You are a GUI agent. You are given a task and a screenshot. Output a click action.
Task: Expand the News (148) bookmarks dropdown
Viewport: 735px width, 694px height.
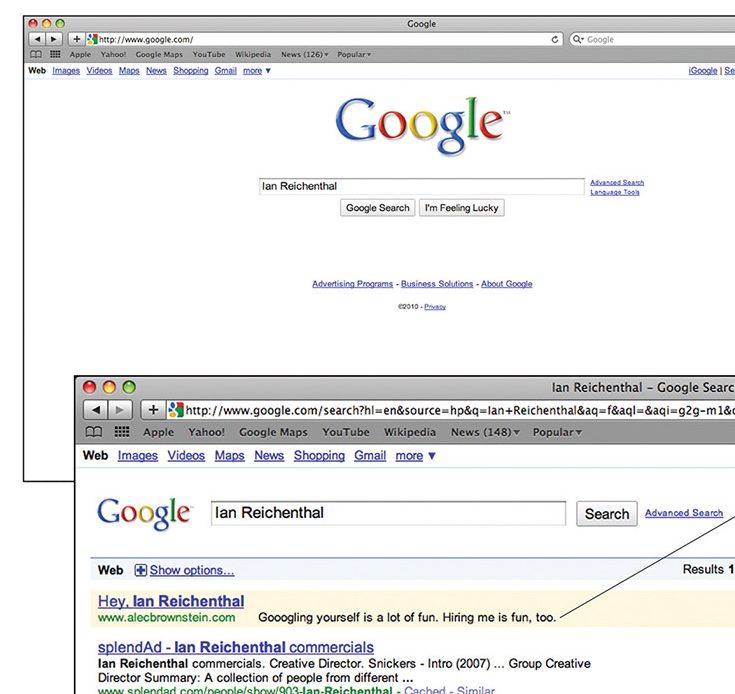coord(485,432)
